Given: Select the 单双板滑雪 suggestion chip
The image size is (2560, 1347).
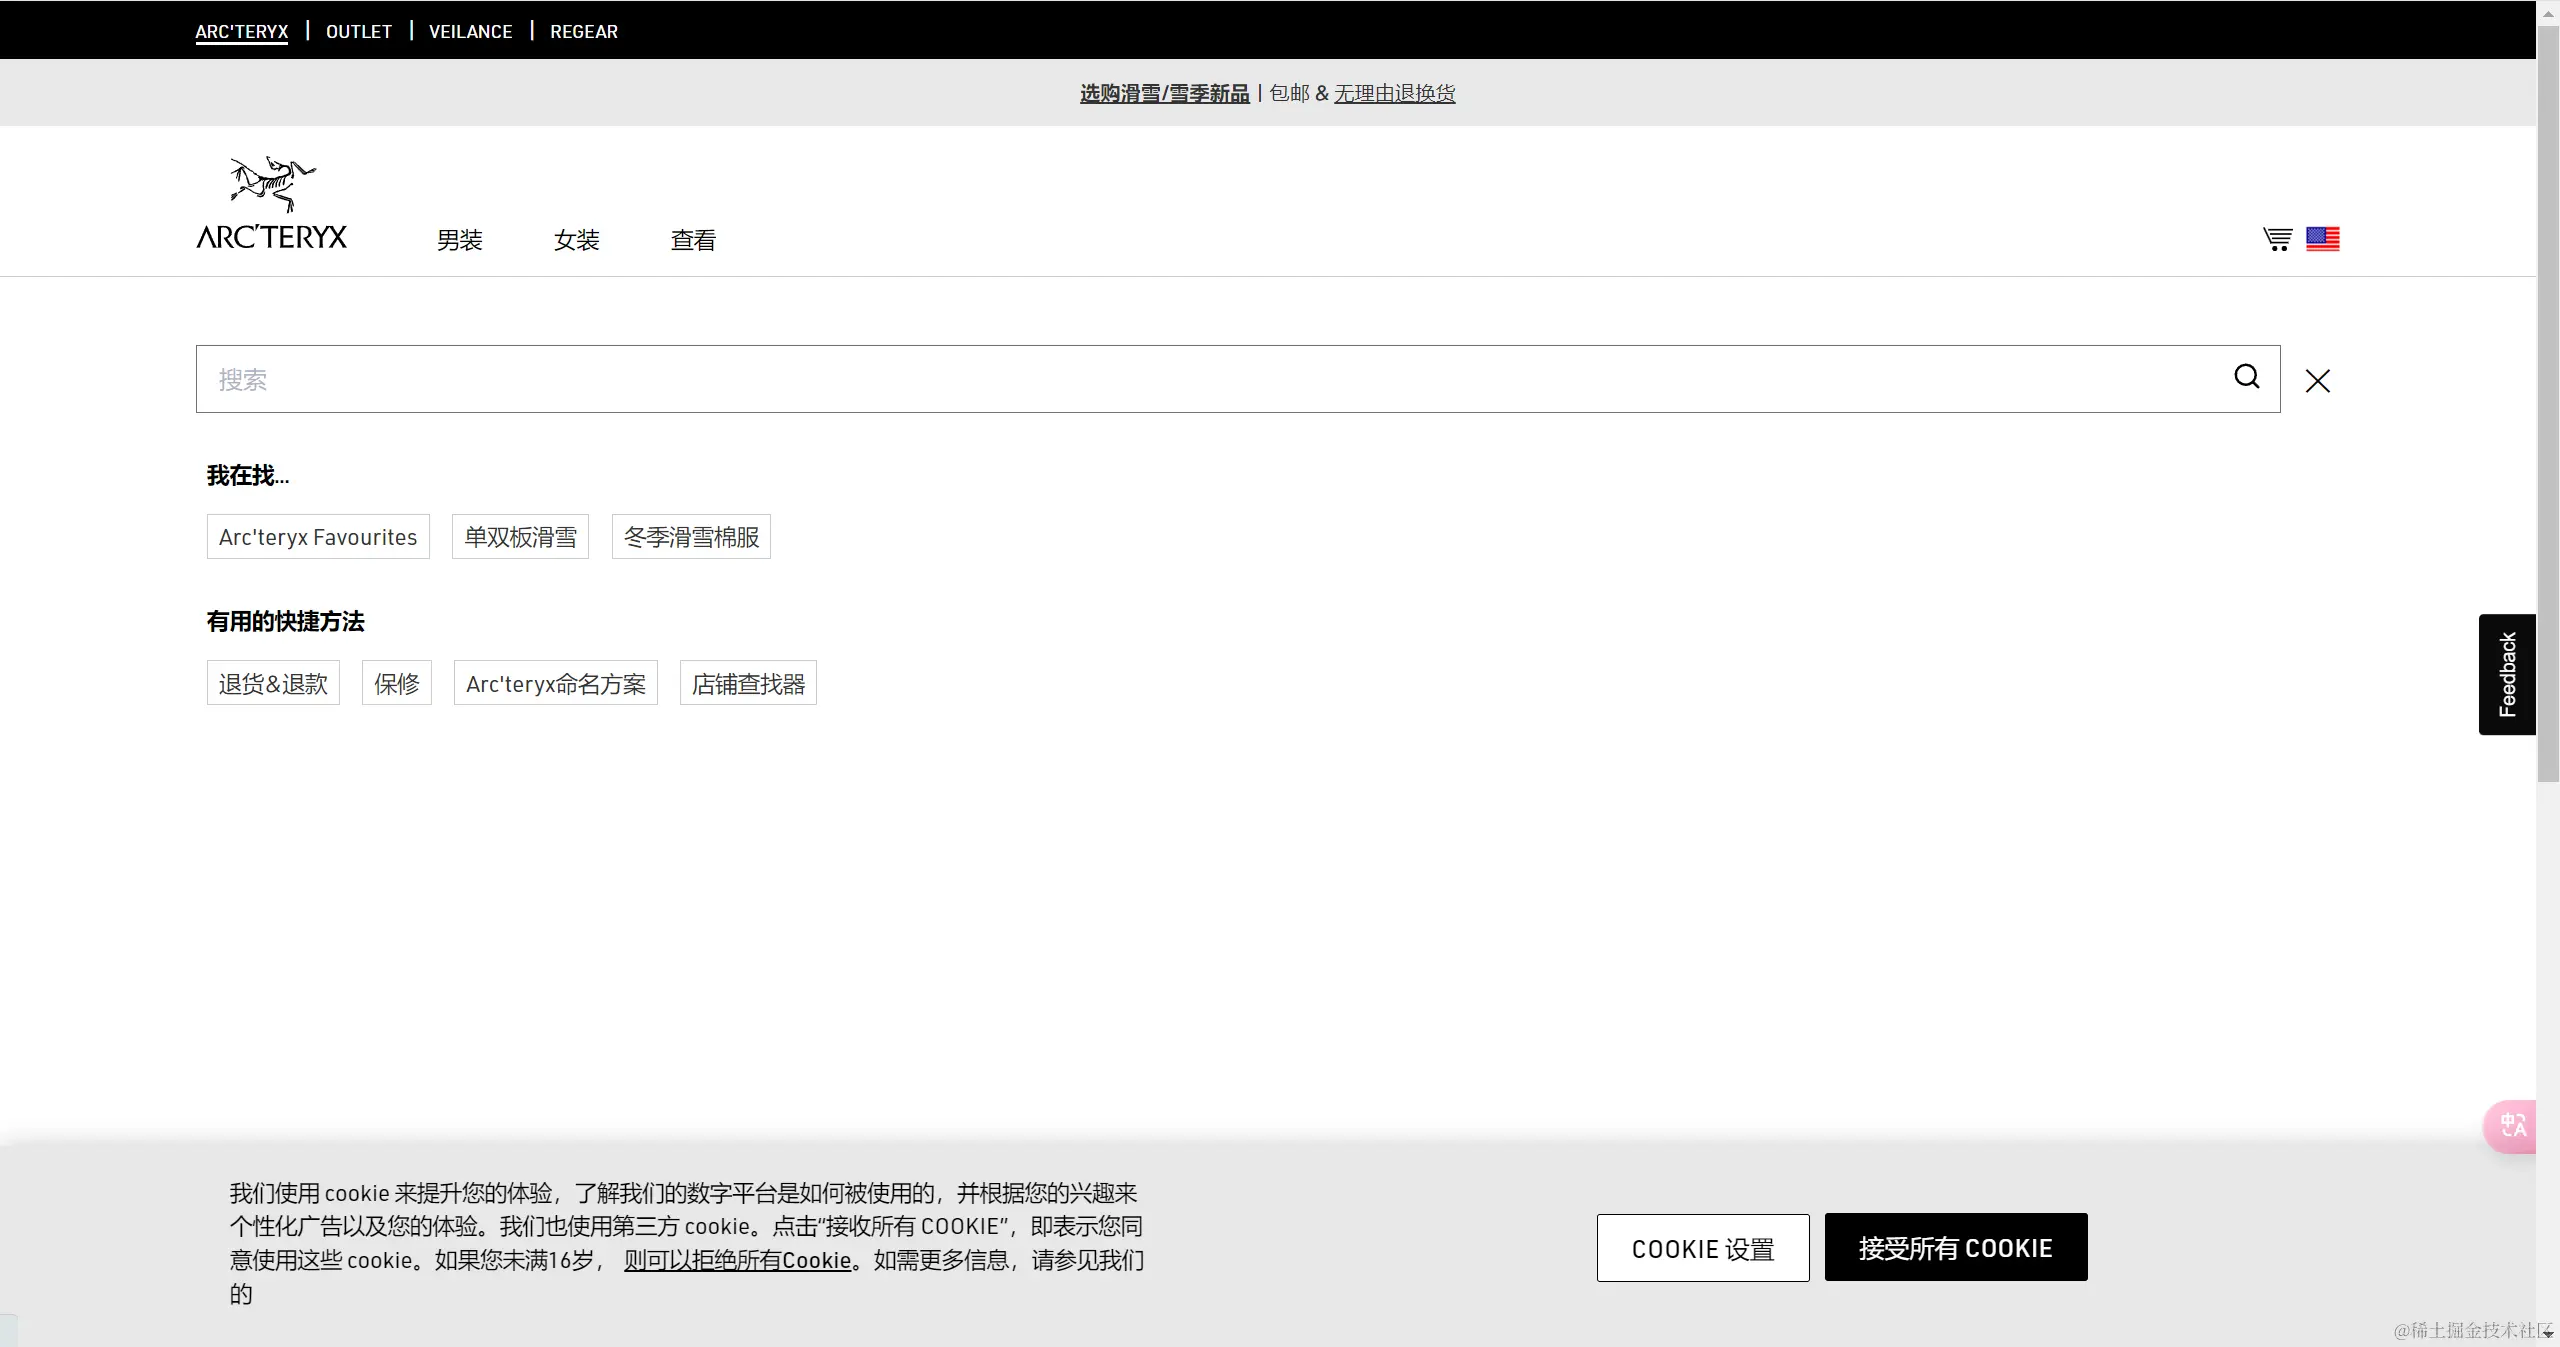Looking at the screenshot, I should 520,537.
